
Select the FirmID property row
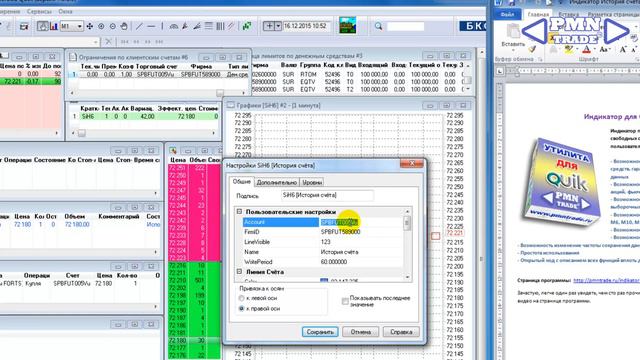322,232
